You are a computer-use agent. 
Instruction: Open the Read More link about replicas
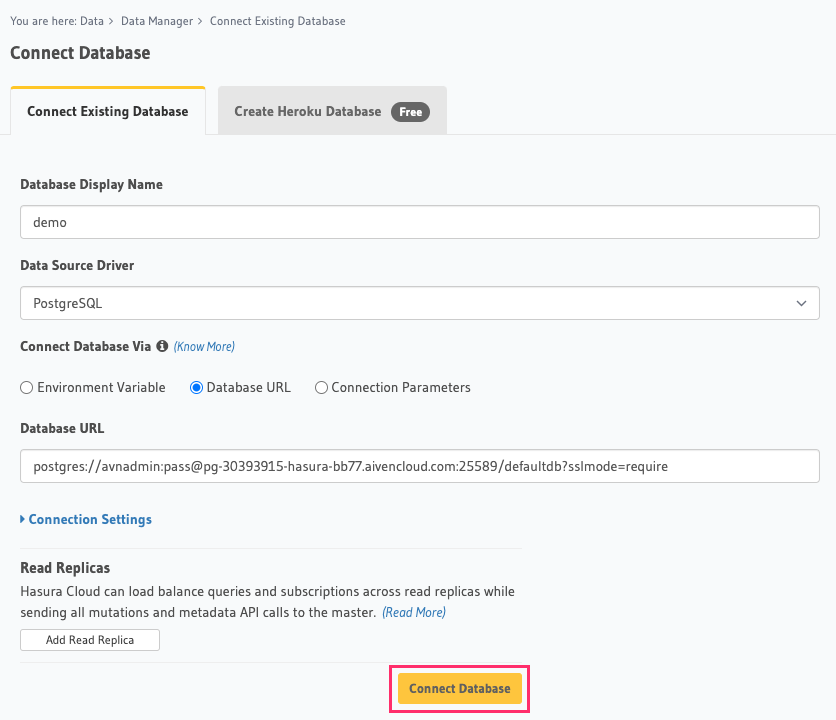(413, 613)
